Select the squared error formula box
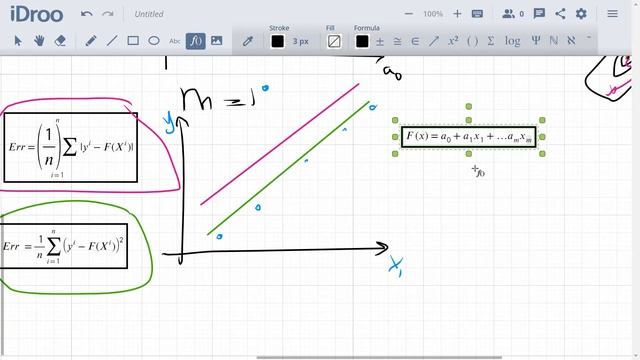 click(x=64, y=246)
